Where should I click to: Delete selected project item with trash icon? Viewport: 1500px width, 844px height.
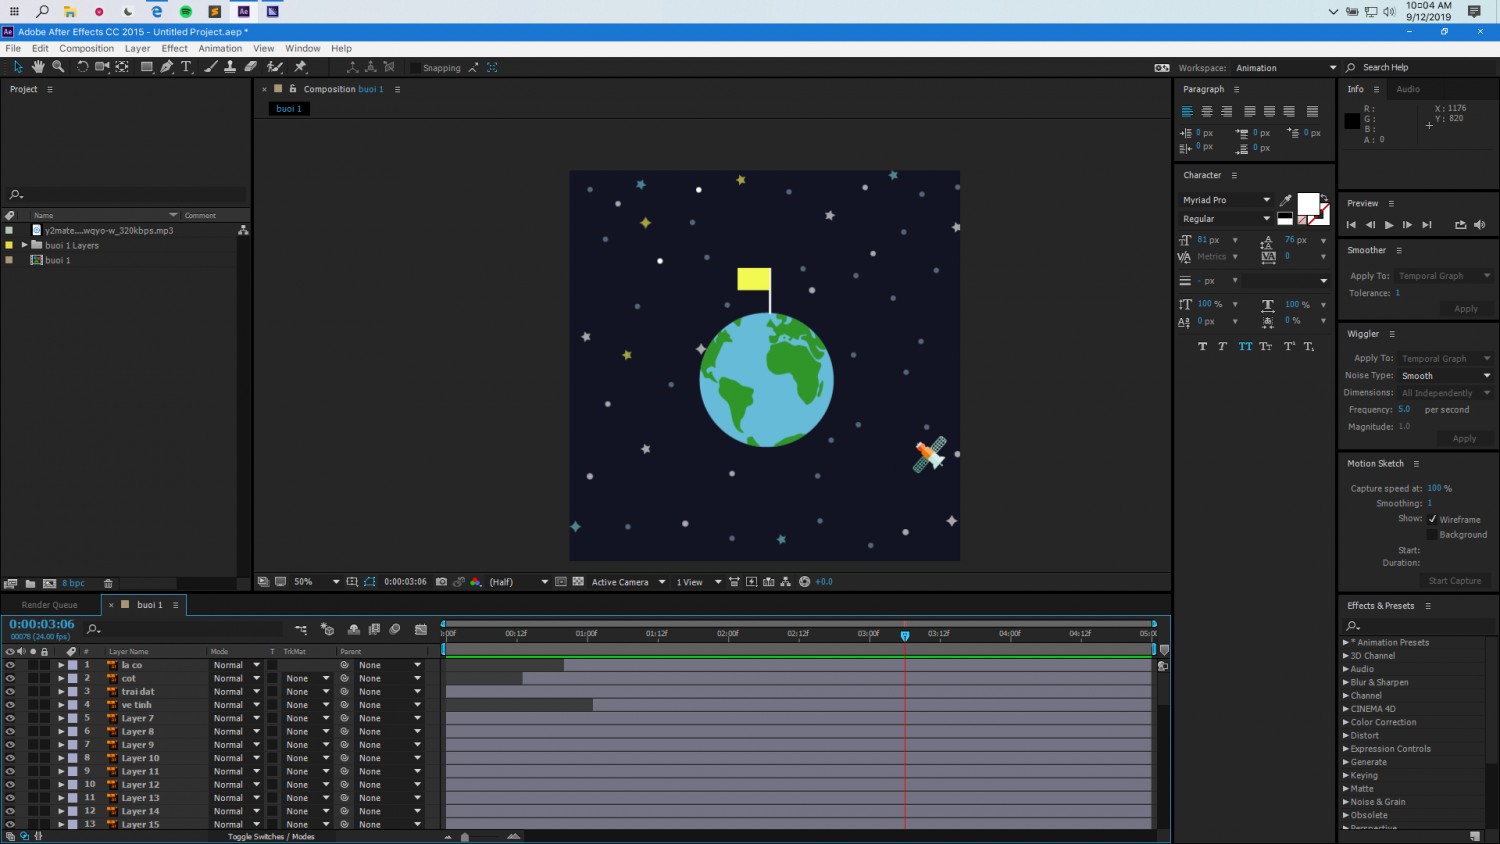(108, 584)
